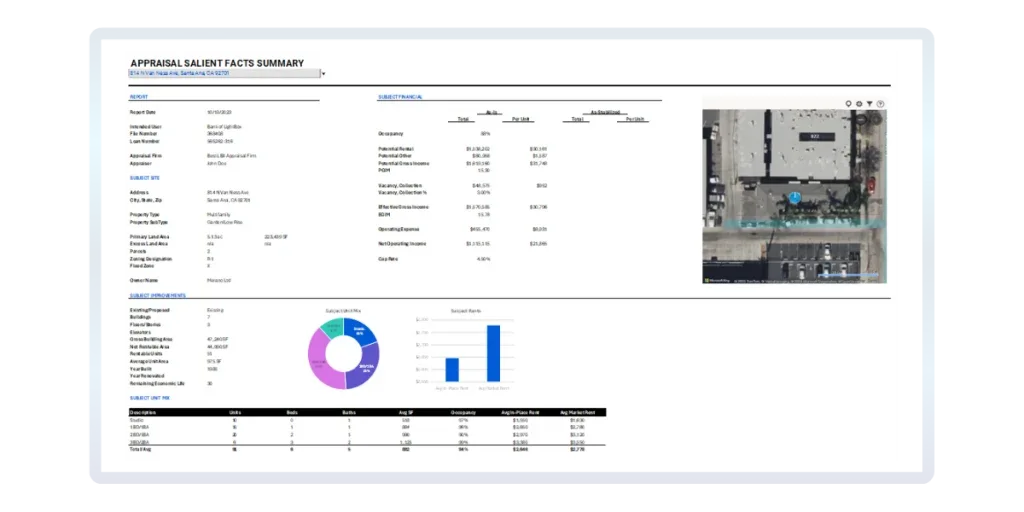Click the Property SubType label
This screenshot has width=1024, height=512.
148,222
